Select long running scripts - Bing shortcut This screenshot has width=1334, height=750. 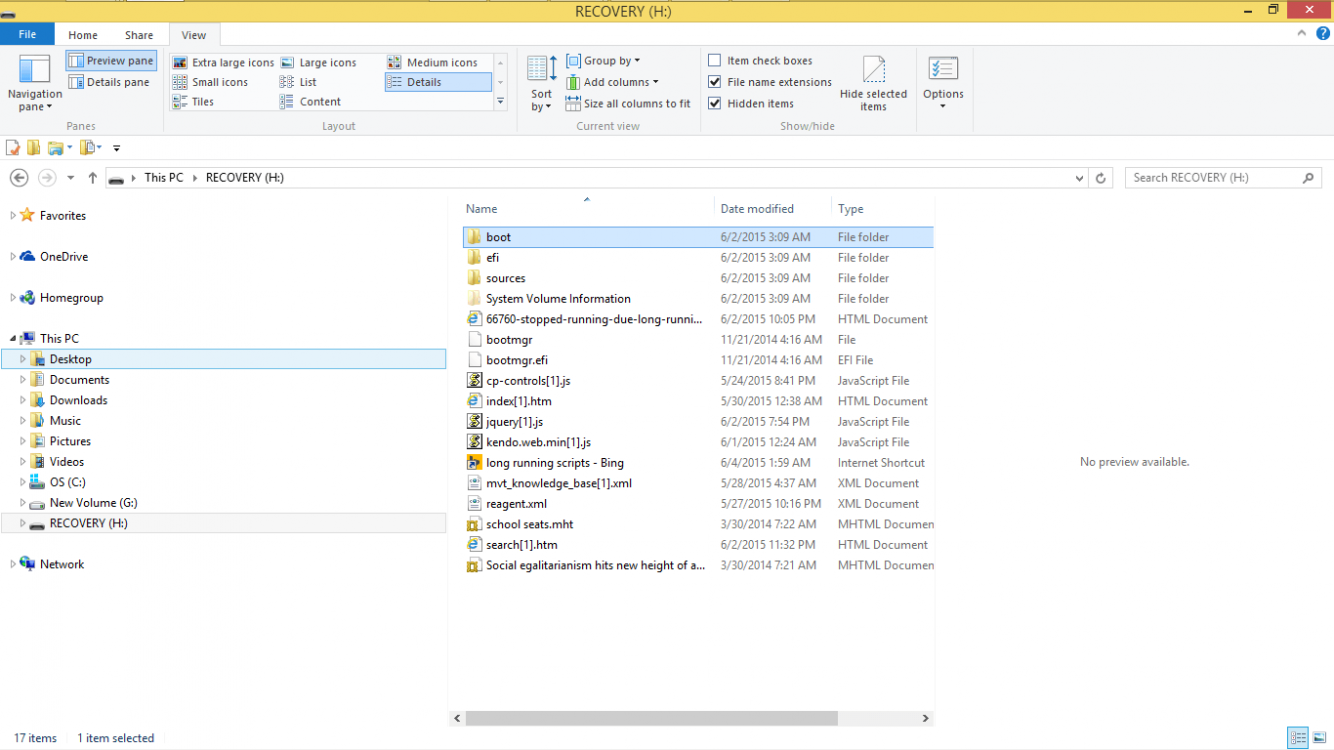698,462
